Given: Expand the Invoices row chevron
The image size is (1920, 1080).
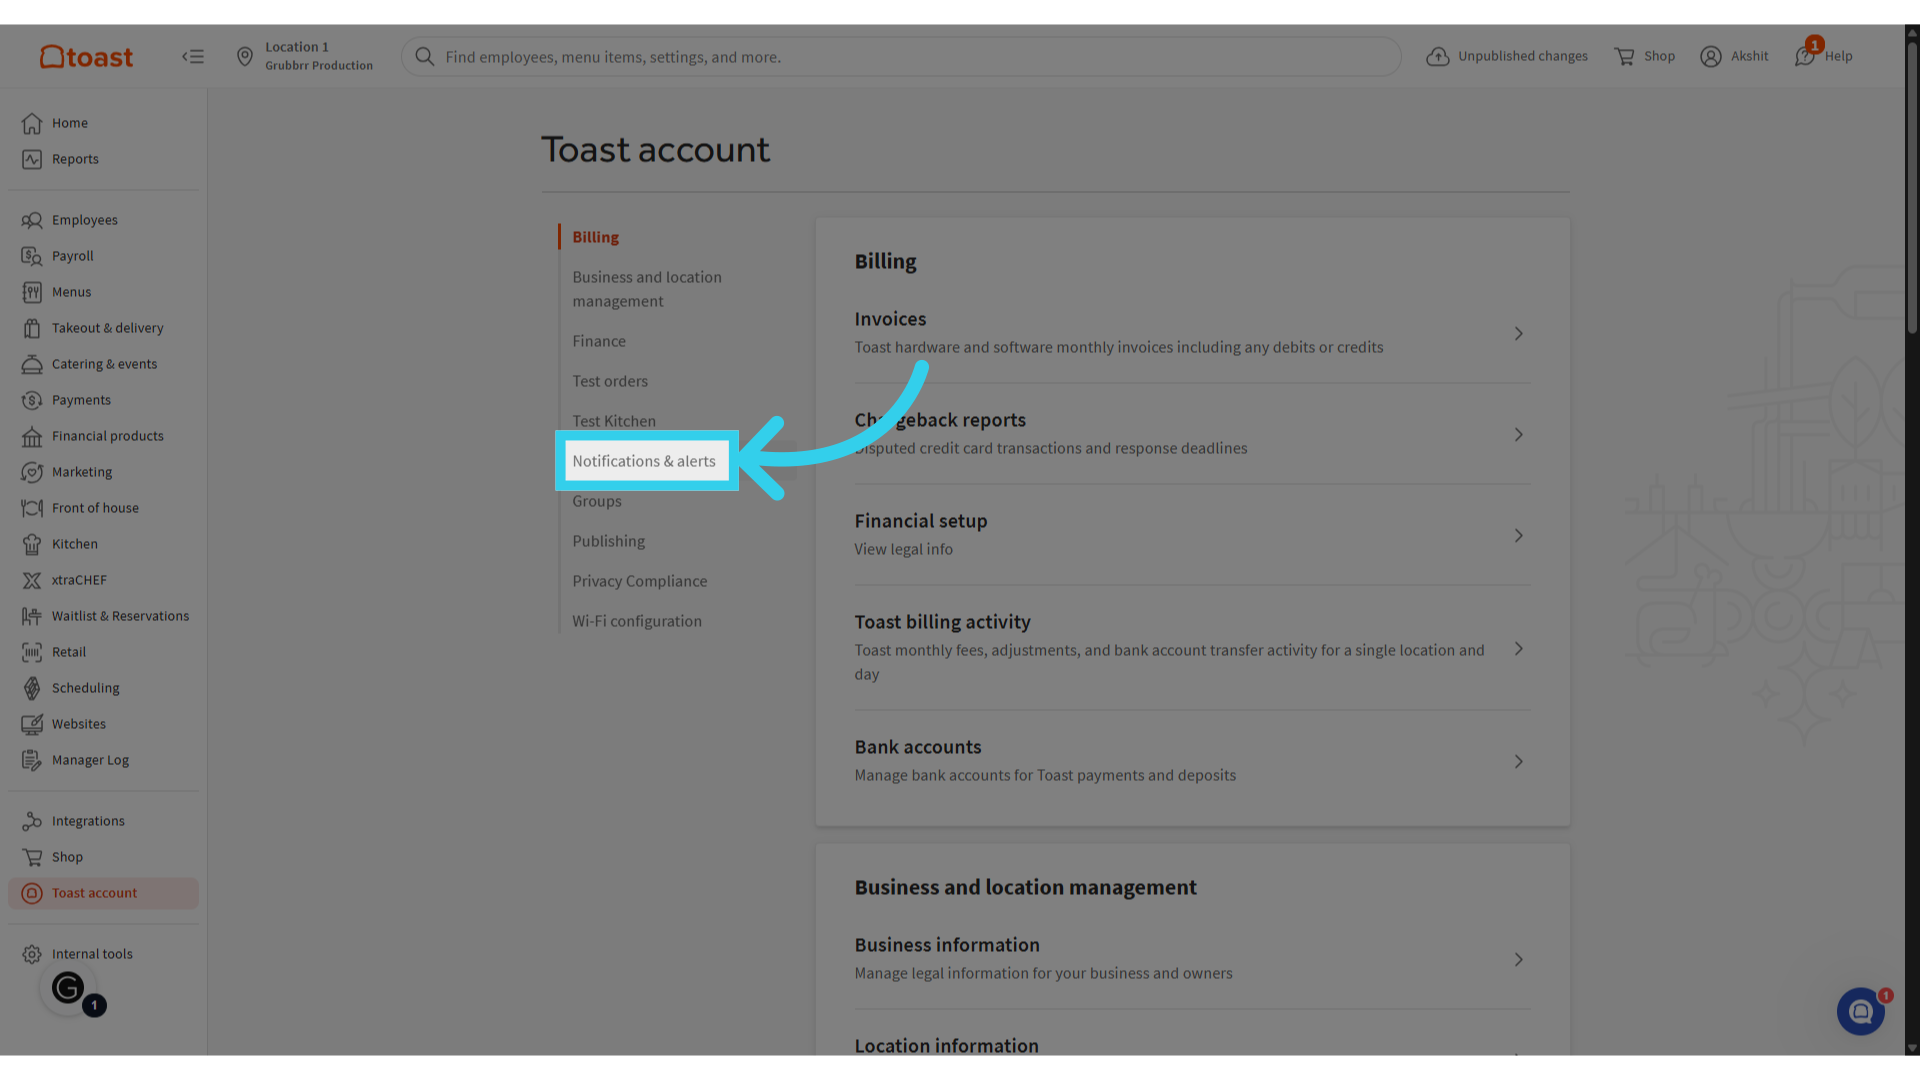Looking at the screenshot, I should point(1518,333).
